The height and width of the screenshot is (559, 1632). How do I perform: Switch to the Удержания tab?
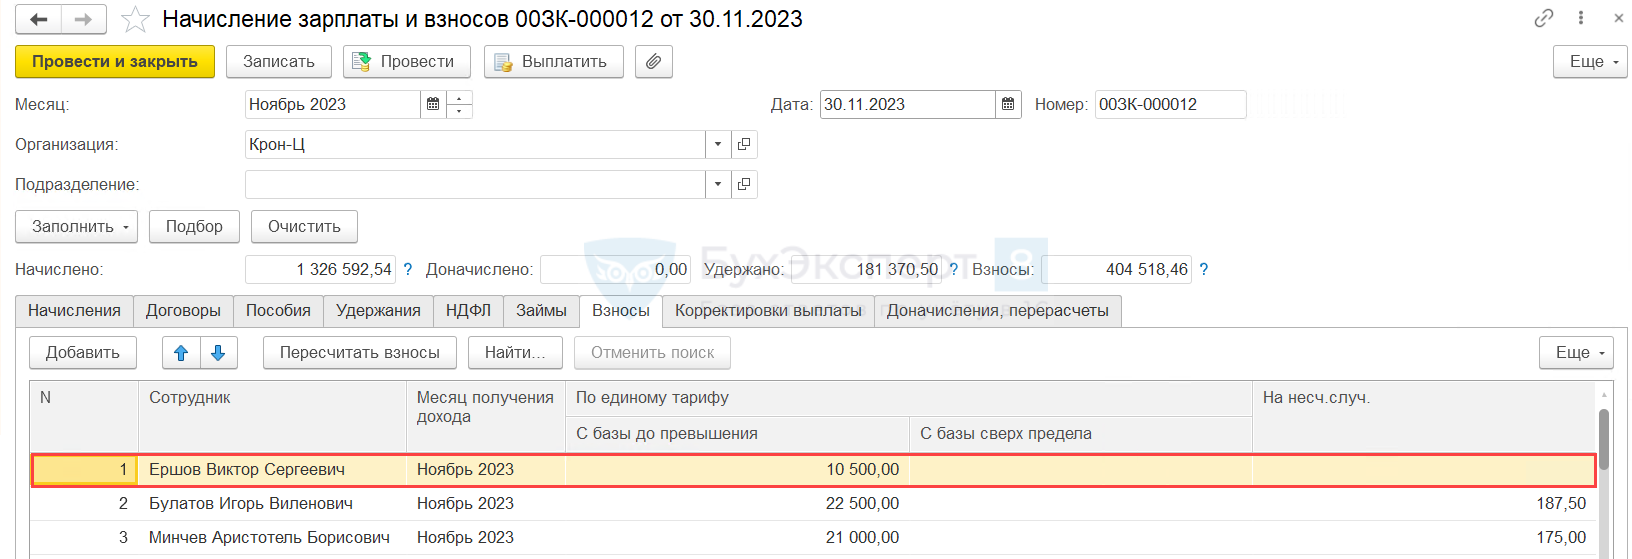(x=378, y=311)
